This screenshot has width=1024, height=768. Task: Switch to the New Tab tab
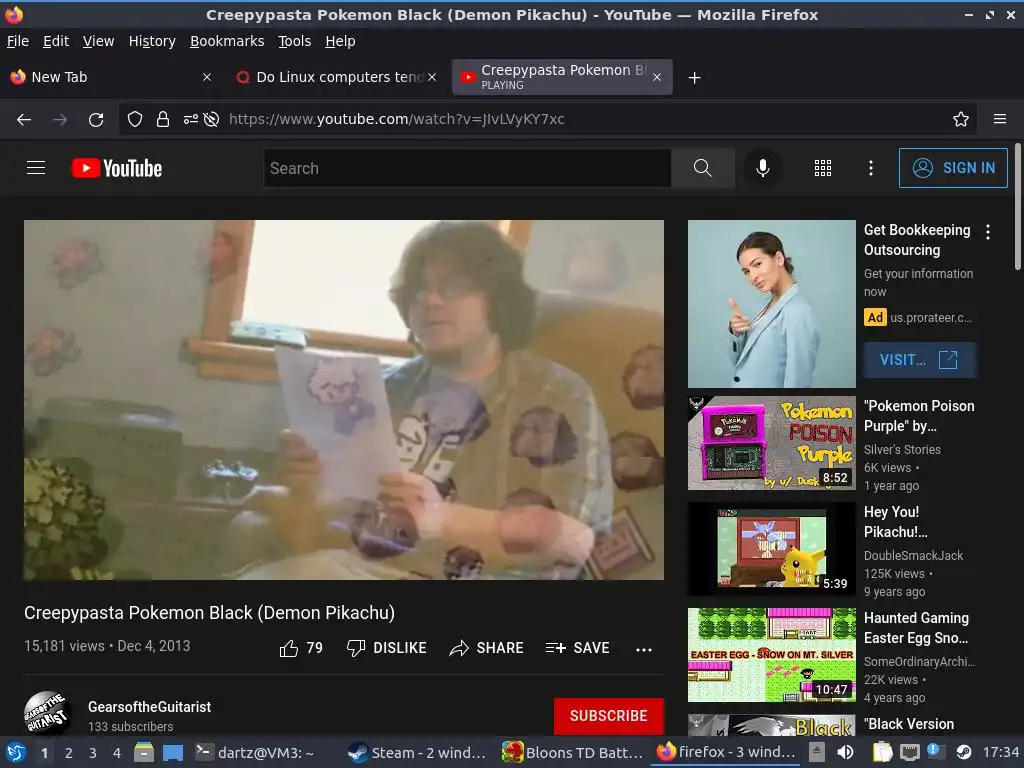(x=111, y=77)
